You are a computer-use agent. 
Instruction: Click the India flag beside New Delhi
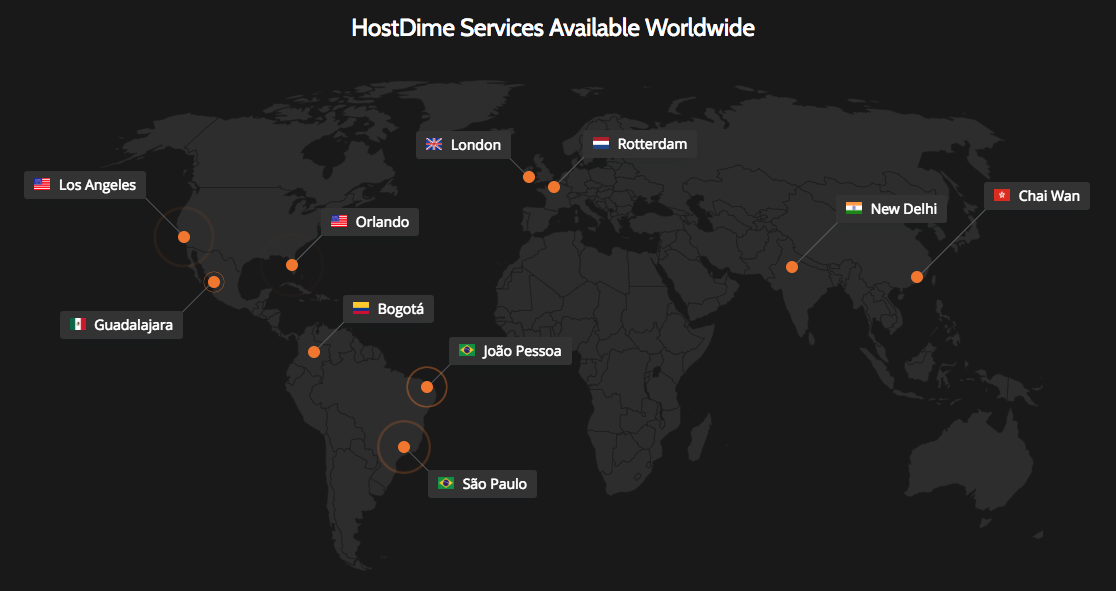click(x=854, y=209)
